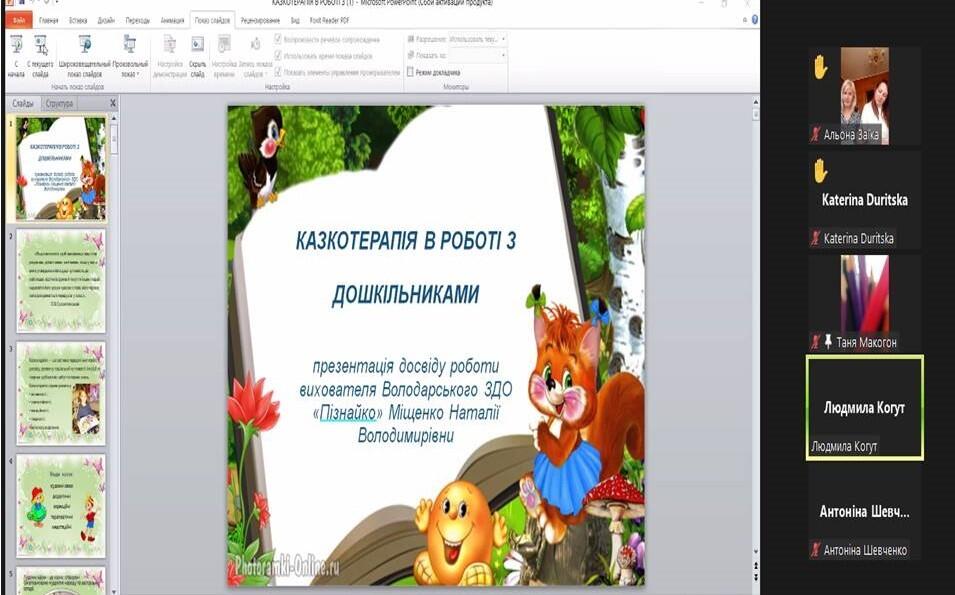
Task: Click raised hand icon on Katerina Duritska tile
Action: (x=820, y=171)
